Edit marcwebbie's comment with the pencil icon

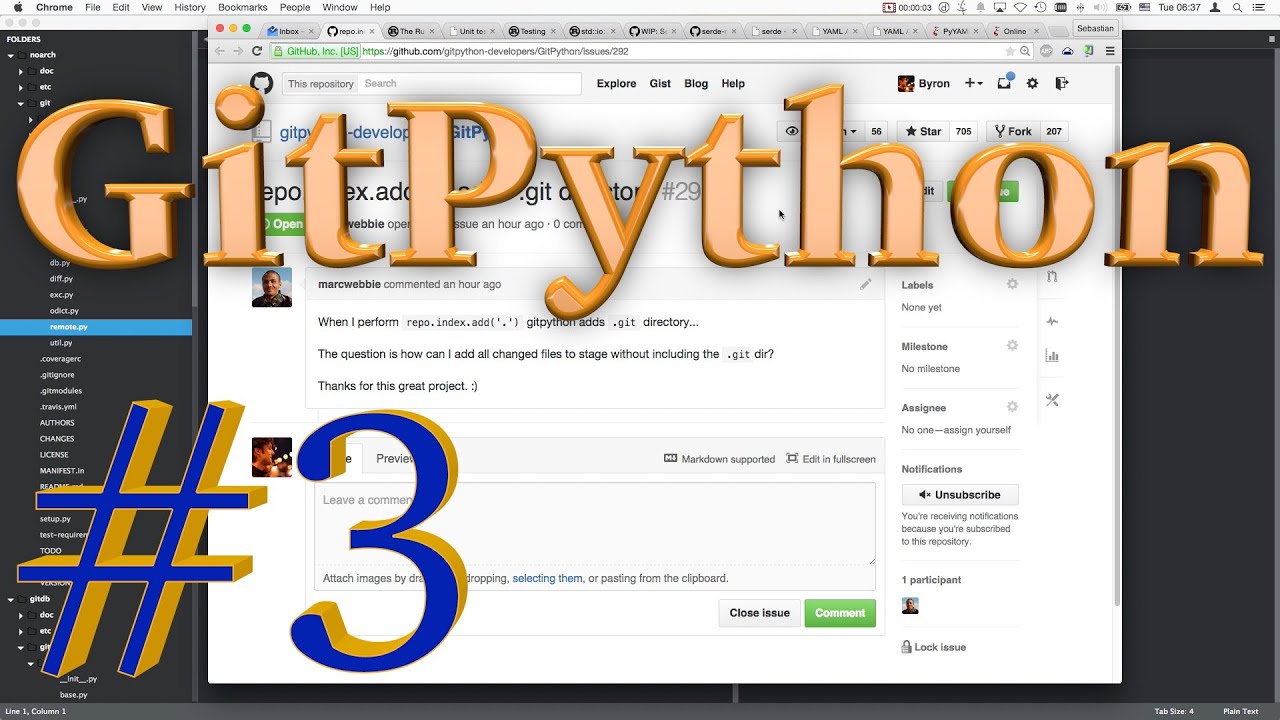[x=866, y=284]
